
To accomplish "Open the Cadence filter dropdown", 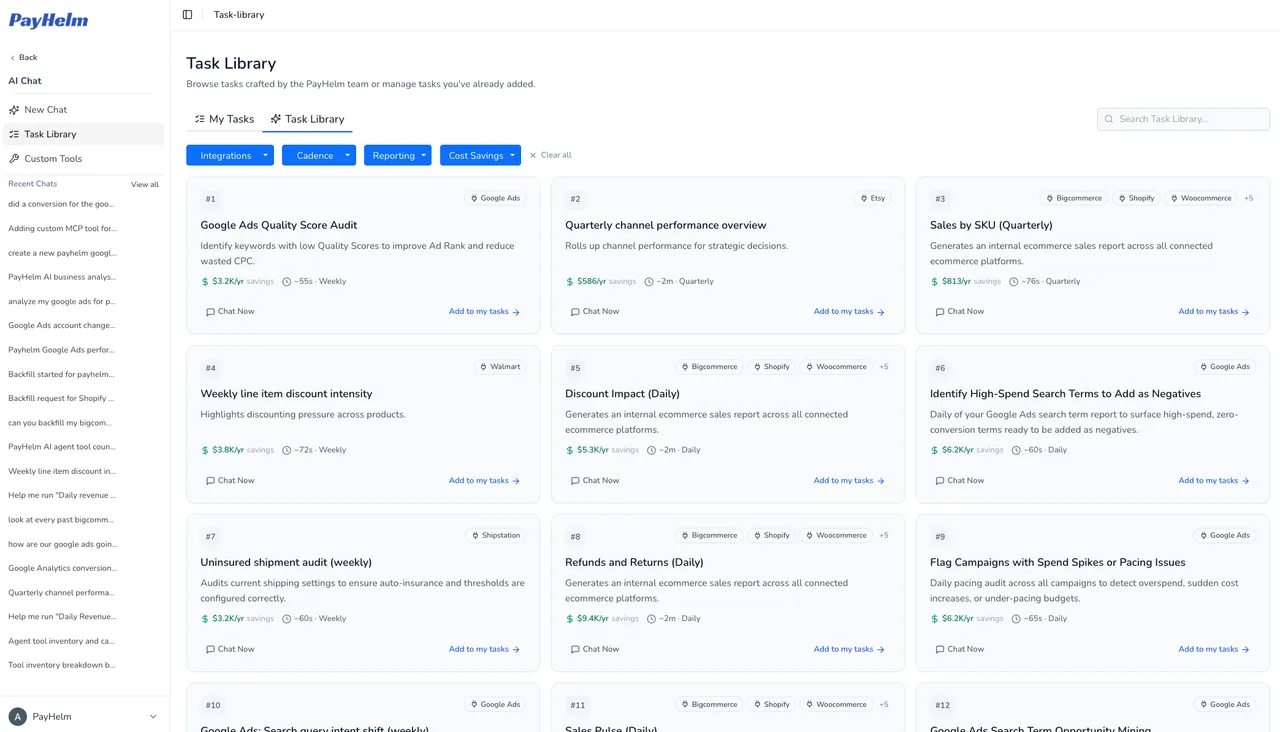I will (x=319, y=155).
